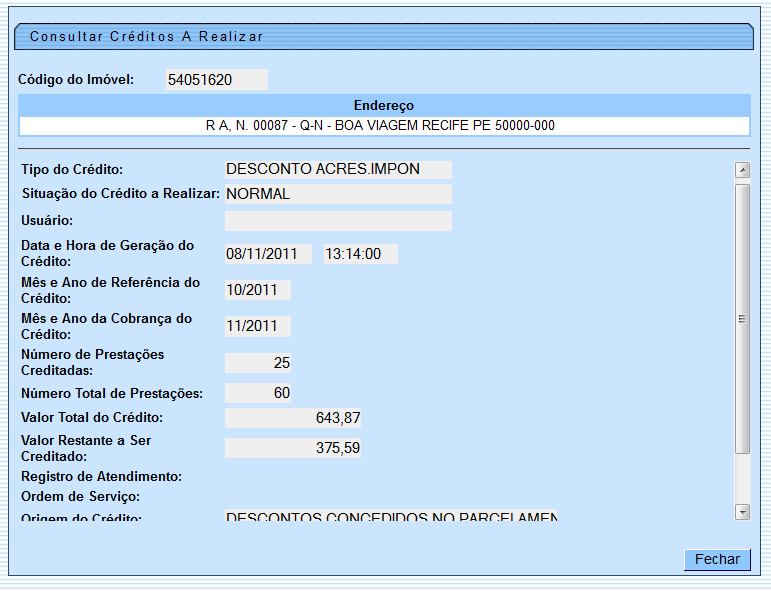The image size is (771, 591).
Task: Click the Origem do Crédito field
Action: [x=390, y=517]
